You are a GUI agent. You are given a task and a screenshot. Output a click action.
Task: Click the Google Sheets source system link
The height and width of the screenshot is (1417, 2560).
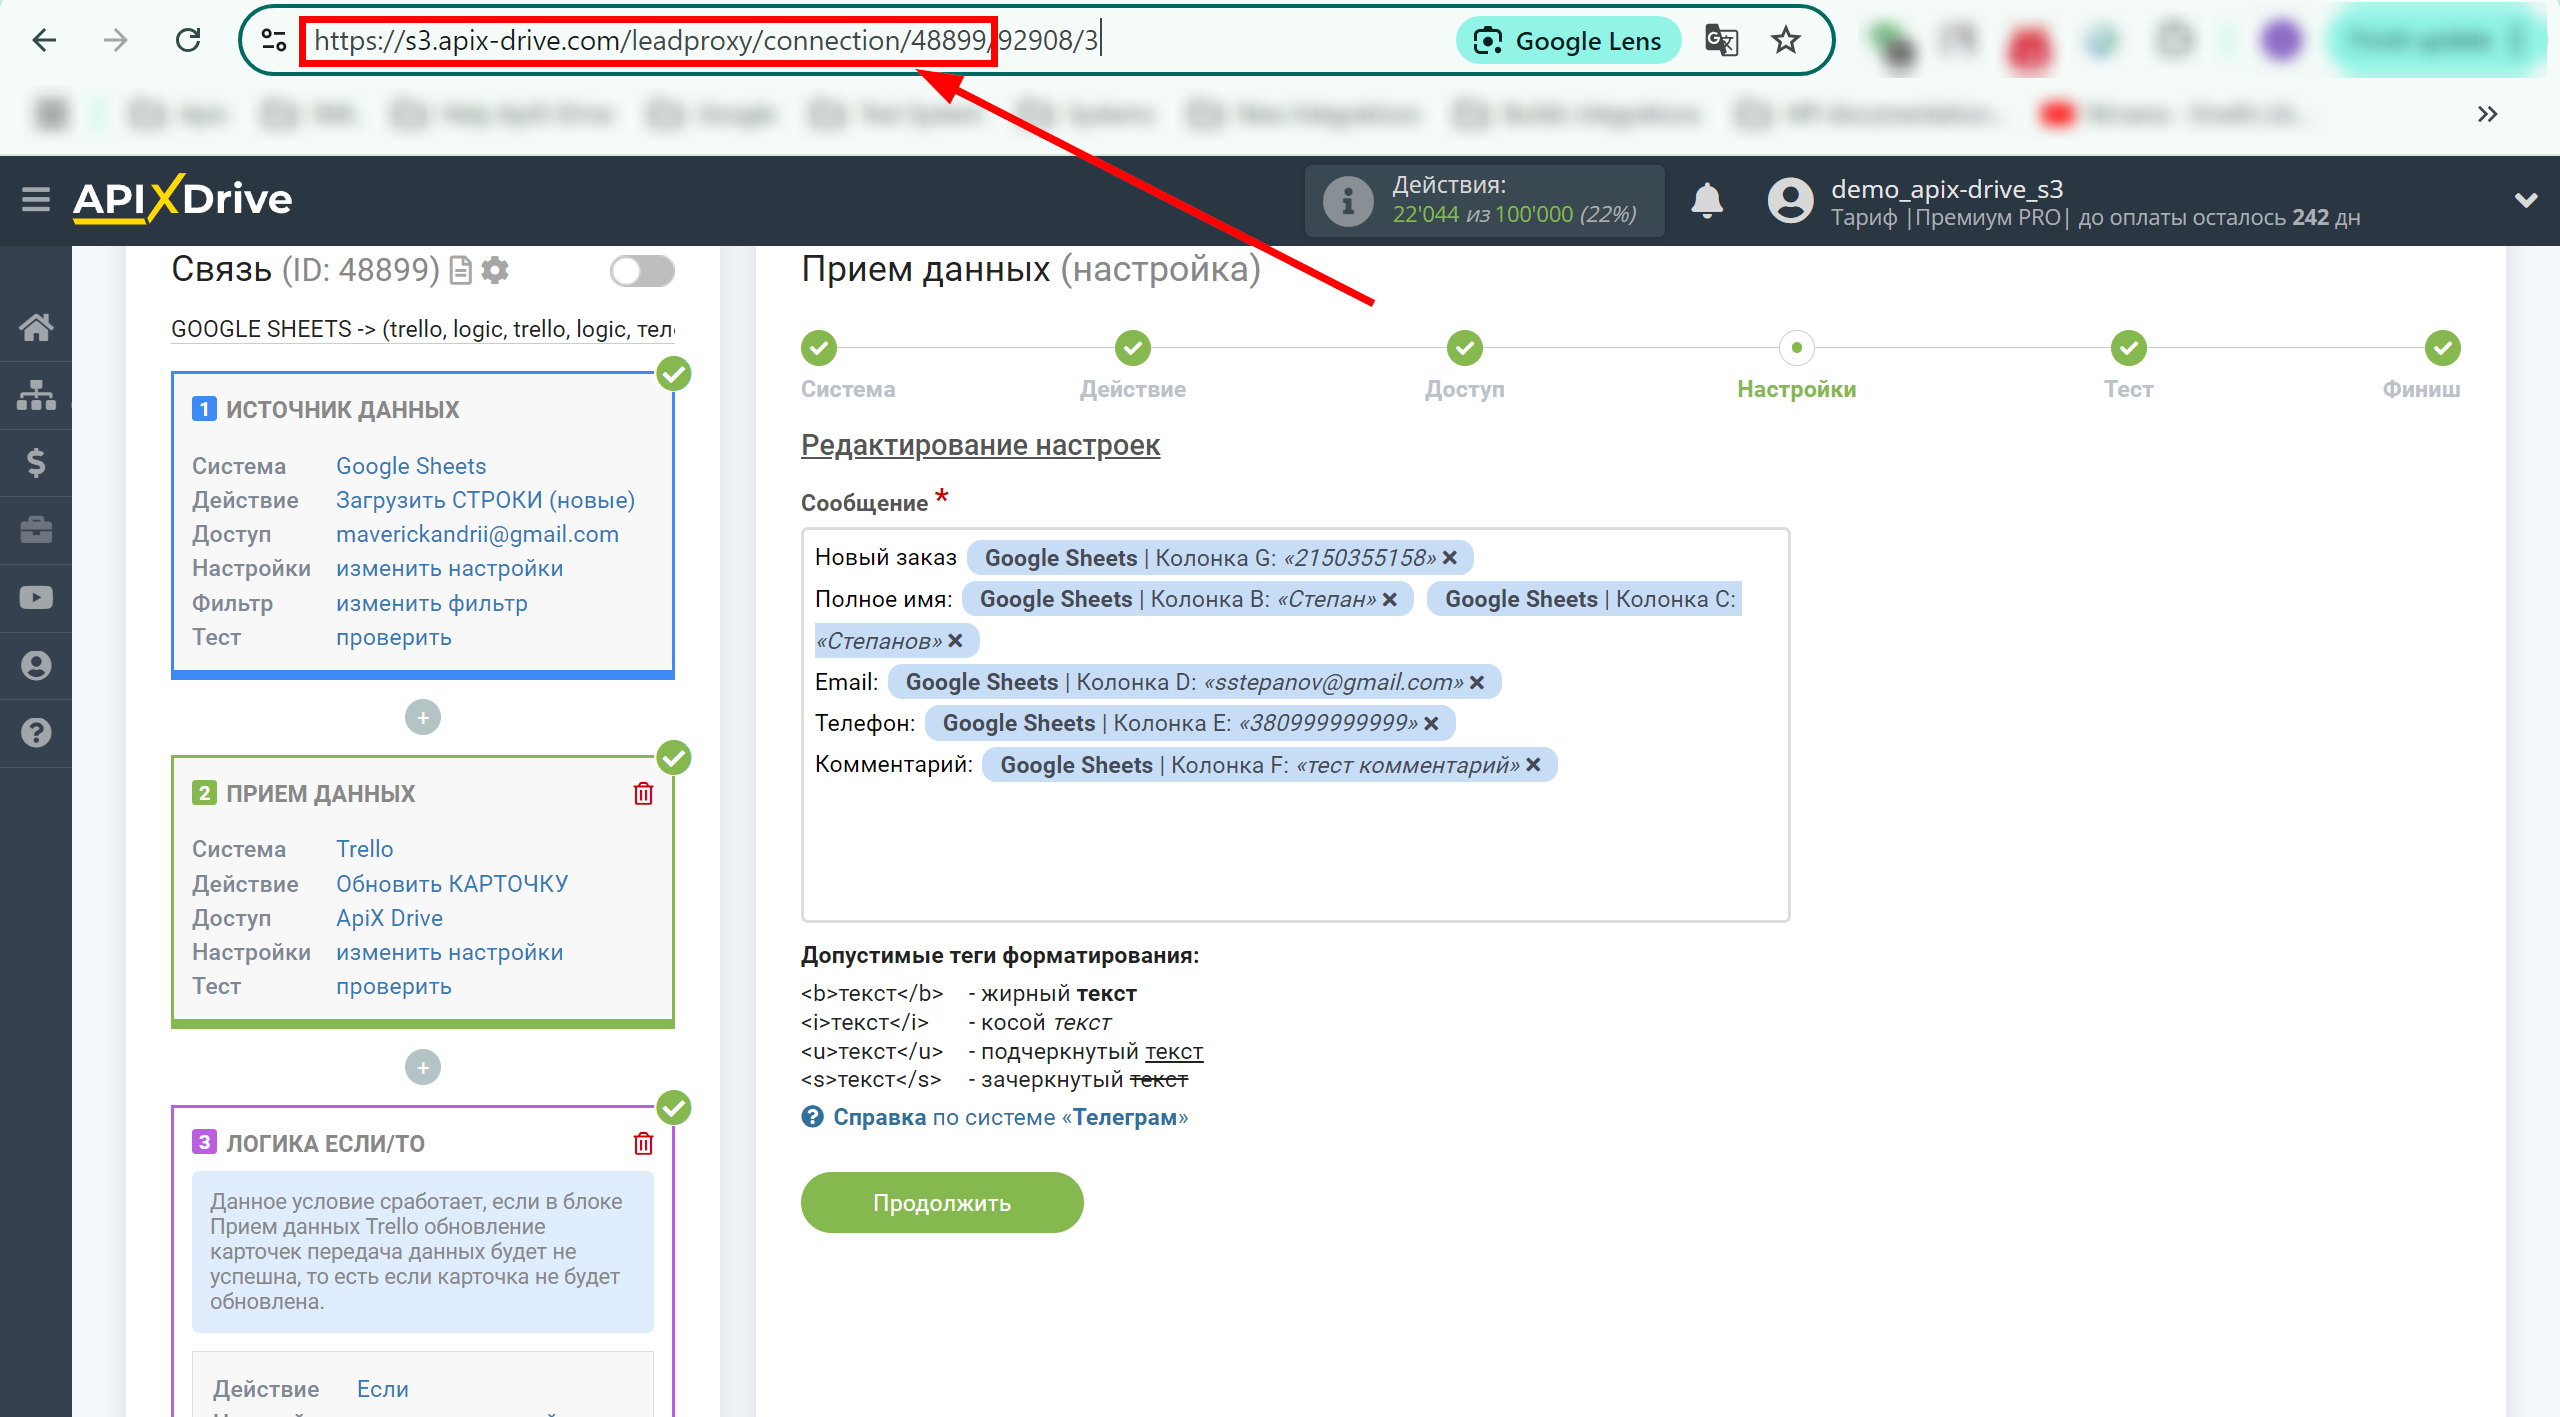click(411, 466)
